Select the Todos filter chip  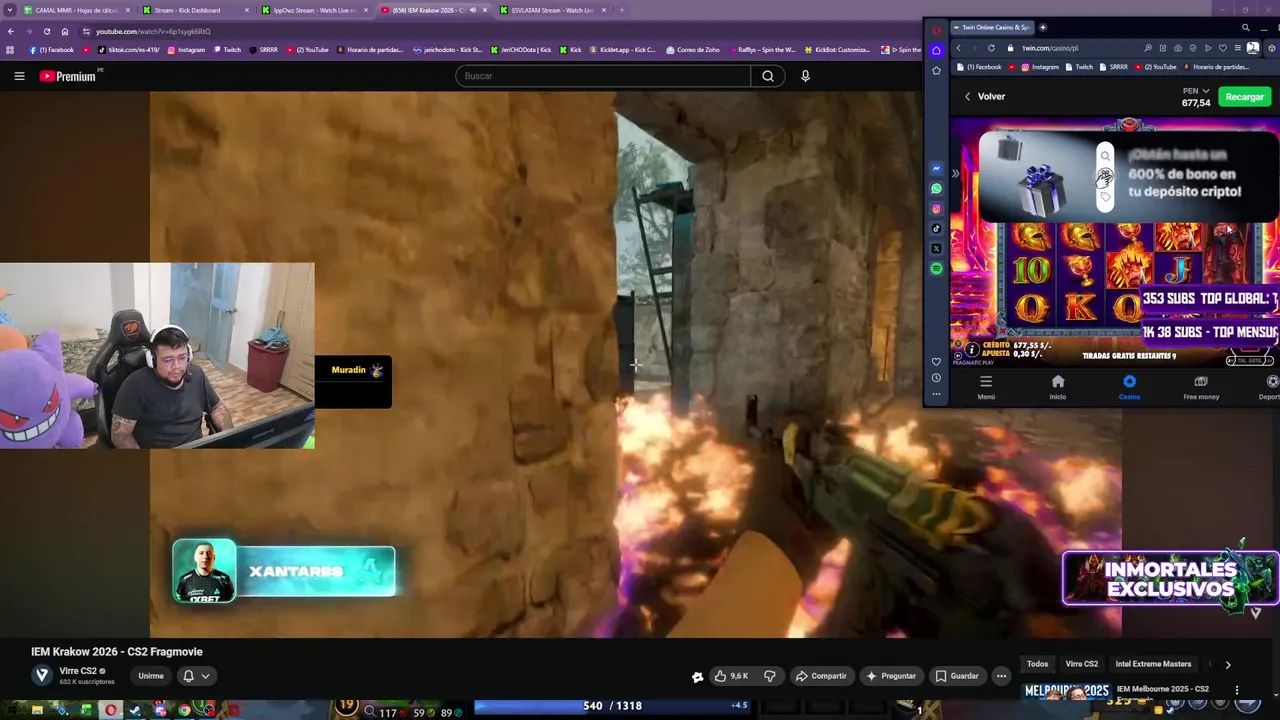[x=1037, y=664]
